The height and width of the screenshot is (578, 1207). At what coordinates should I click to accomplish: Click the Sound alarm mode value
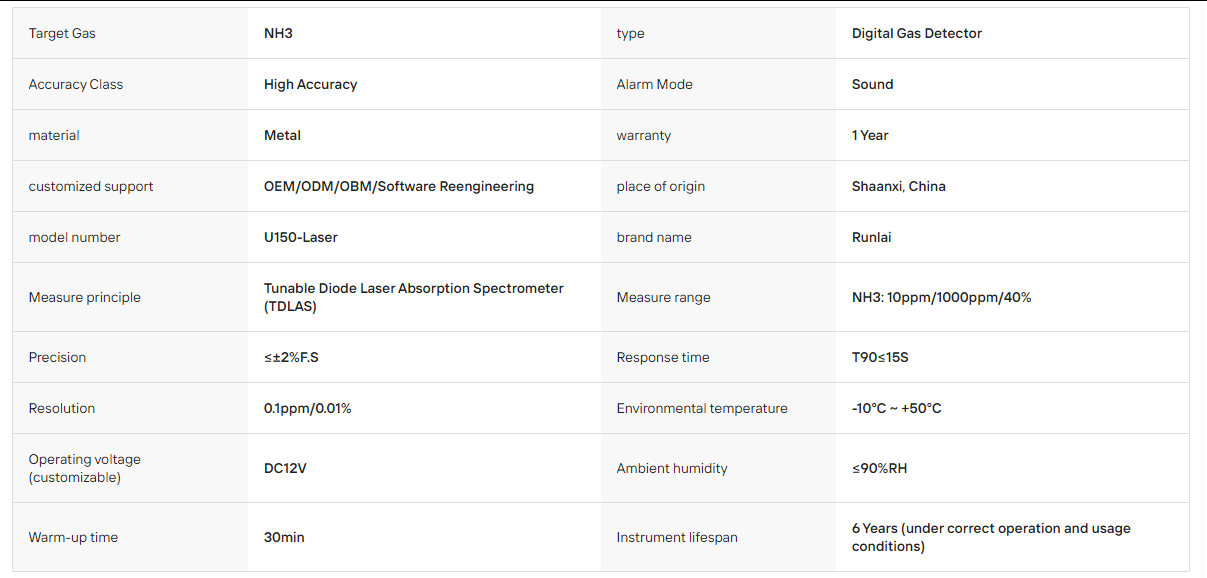pyautogui.click(x=872, y=84)
